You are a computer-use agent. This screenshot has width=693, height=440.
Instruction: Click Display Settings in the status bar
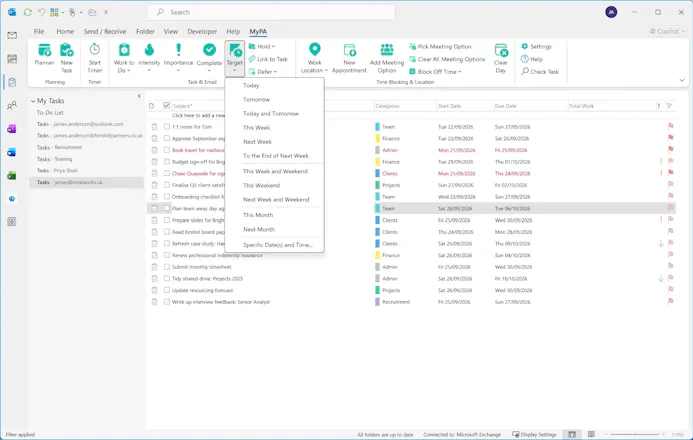click(534, 435)
